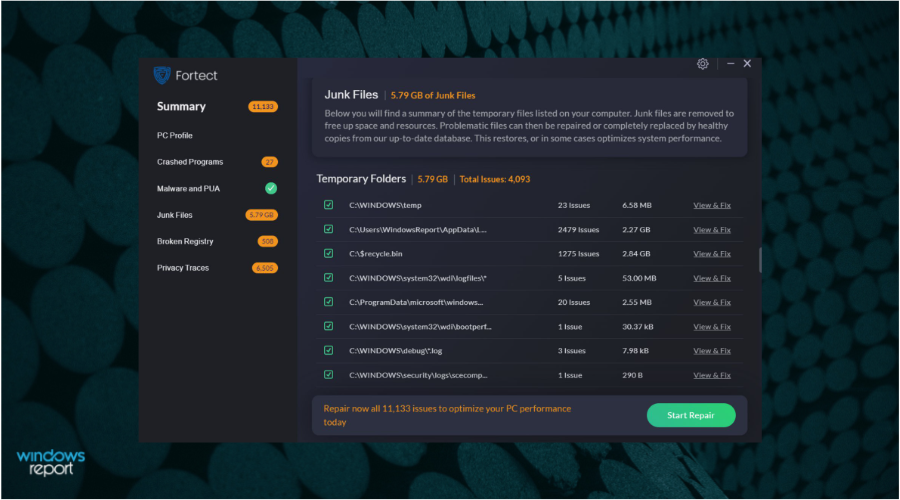Uncheck the C:\Users\WindowsReport\AppData checkbox
Screen dimensions: 900x500
pyautogui.click(x=328, y=229)
